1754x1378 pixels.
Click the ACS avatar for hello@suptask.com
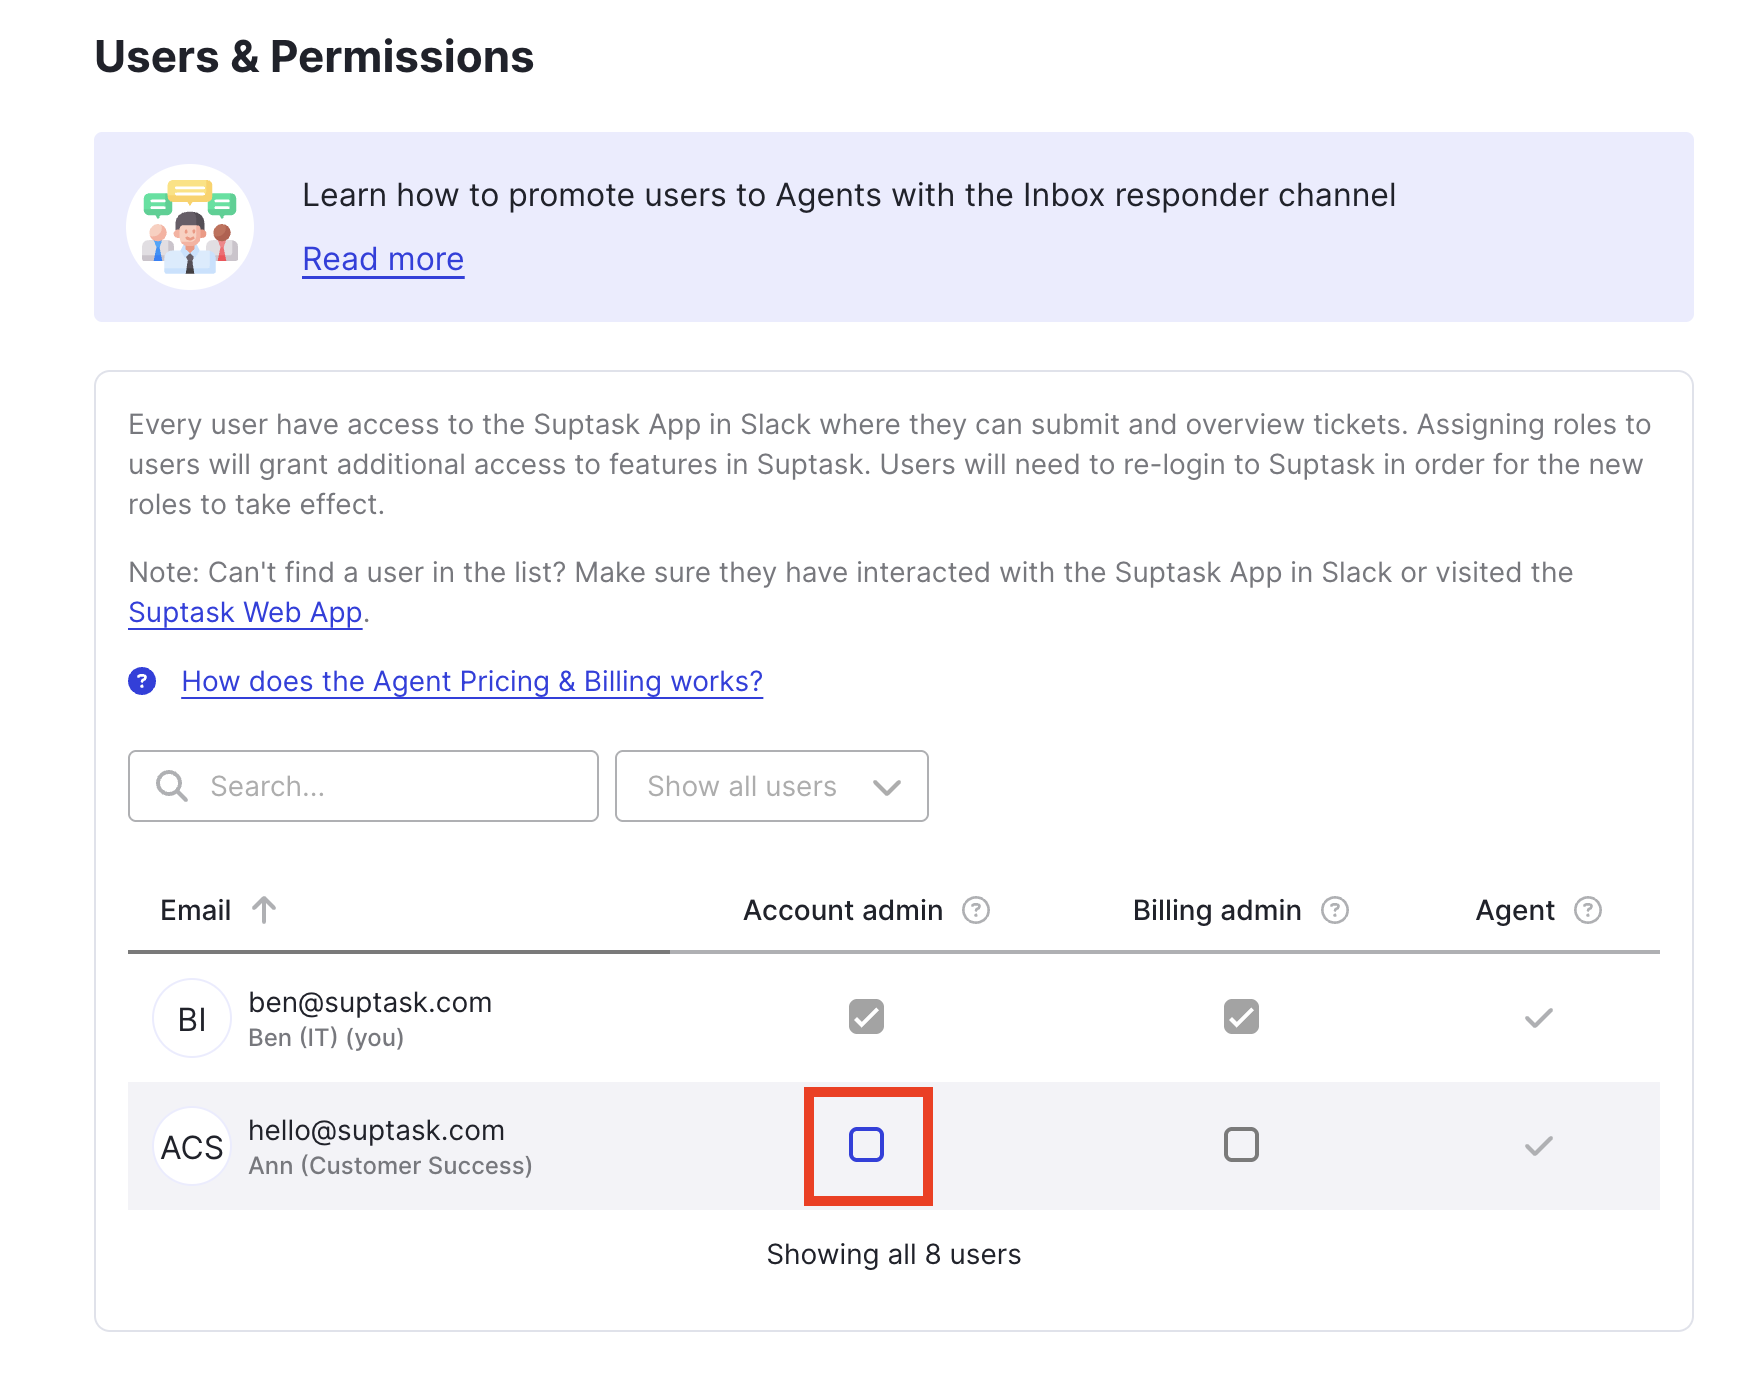(192, 1146)
